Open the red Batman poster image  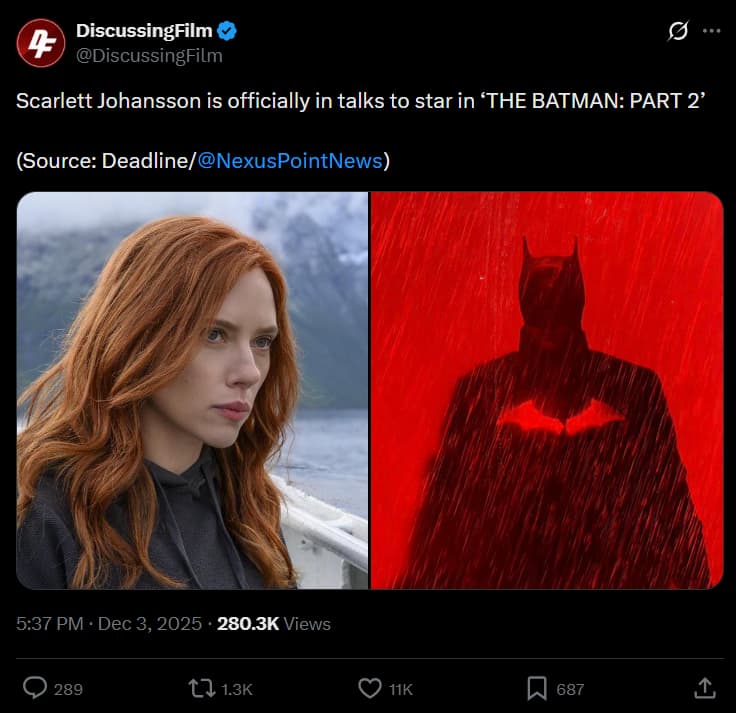[547, 390]
